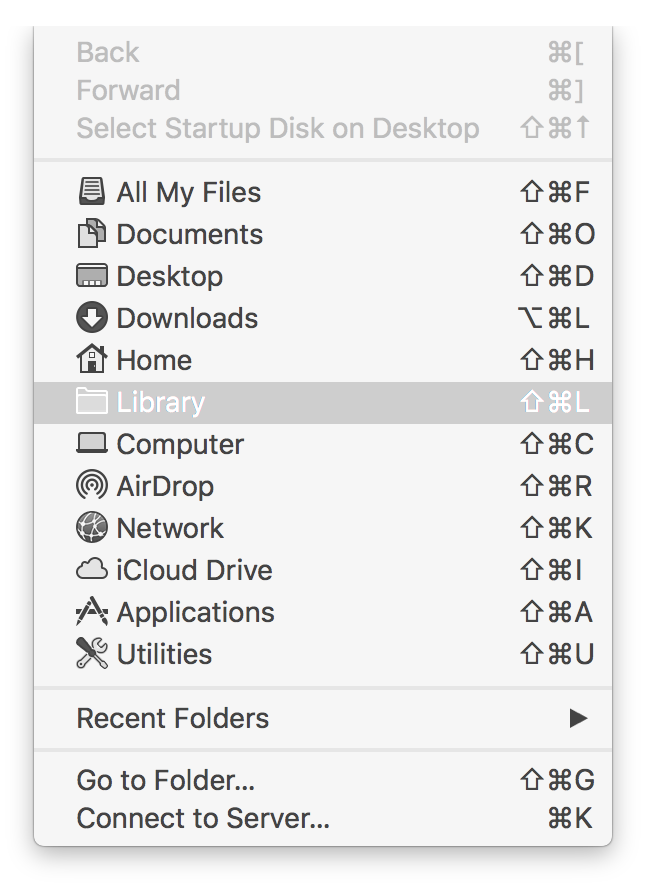Open iCloud Drive from the menu
The width and height of the screenshot is (646, 888).
pyautogui.click(x=323, y=569)
